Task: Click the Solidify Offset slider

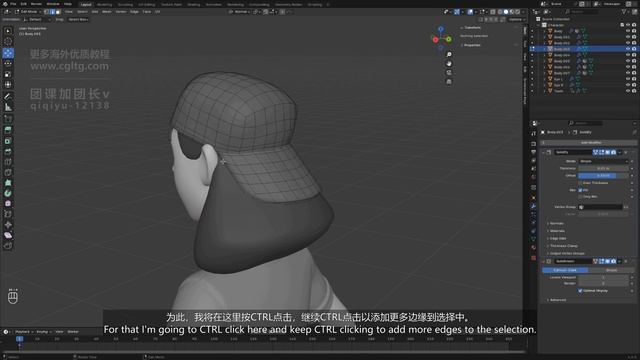Action: [603, 176]
